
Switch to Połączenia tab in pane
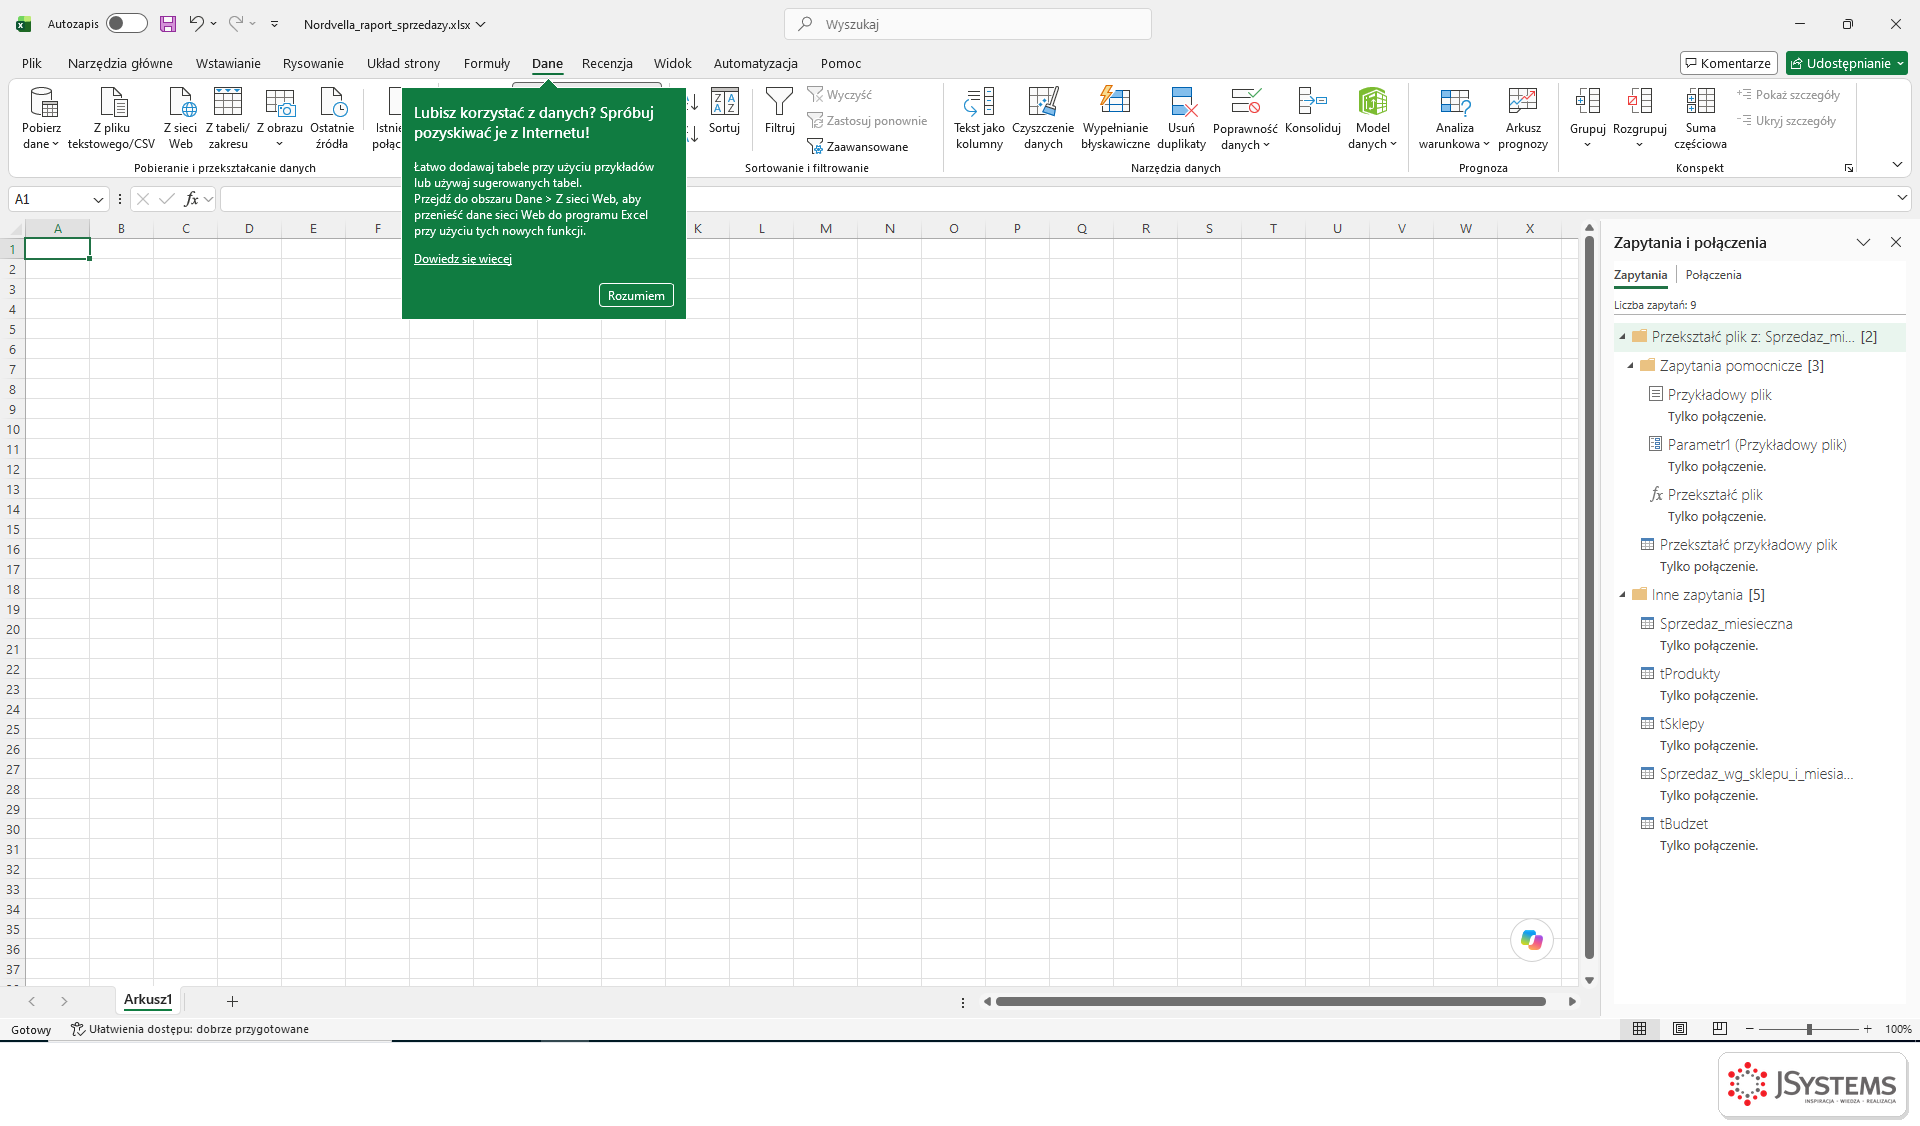pyautogui.click(x=1713, y=275)
